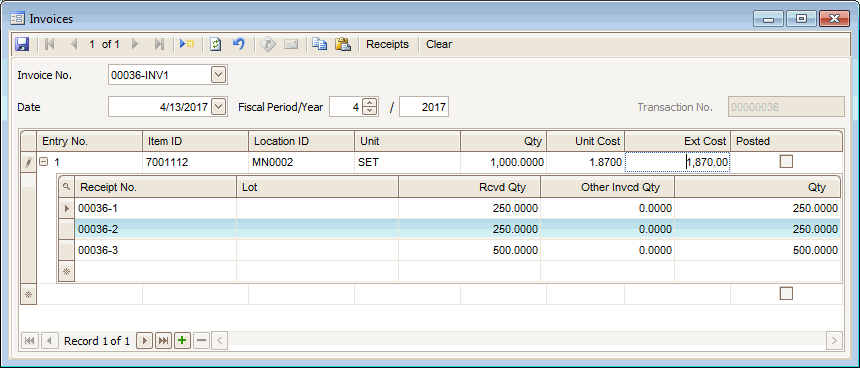Screen dimensions: 860x368
Task: Collapse entry 1 receipt details
Action: pos(44,162)
